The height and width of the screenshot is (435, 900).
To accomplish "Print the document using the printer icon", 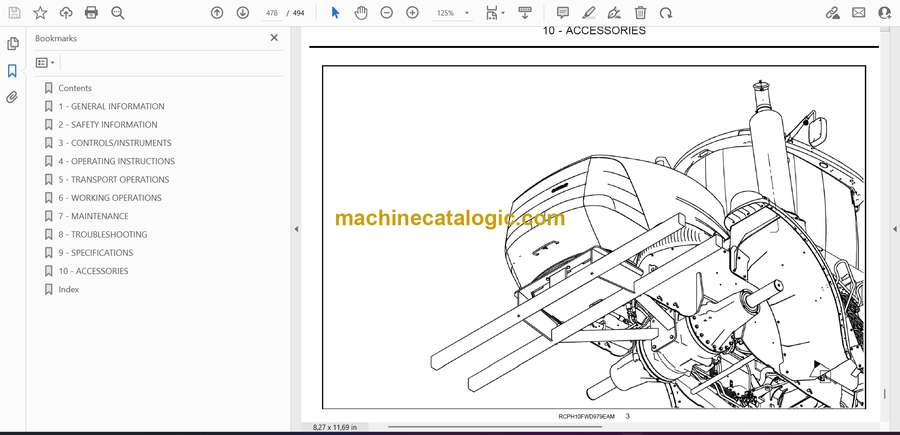I will click(92, 13).
